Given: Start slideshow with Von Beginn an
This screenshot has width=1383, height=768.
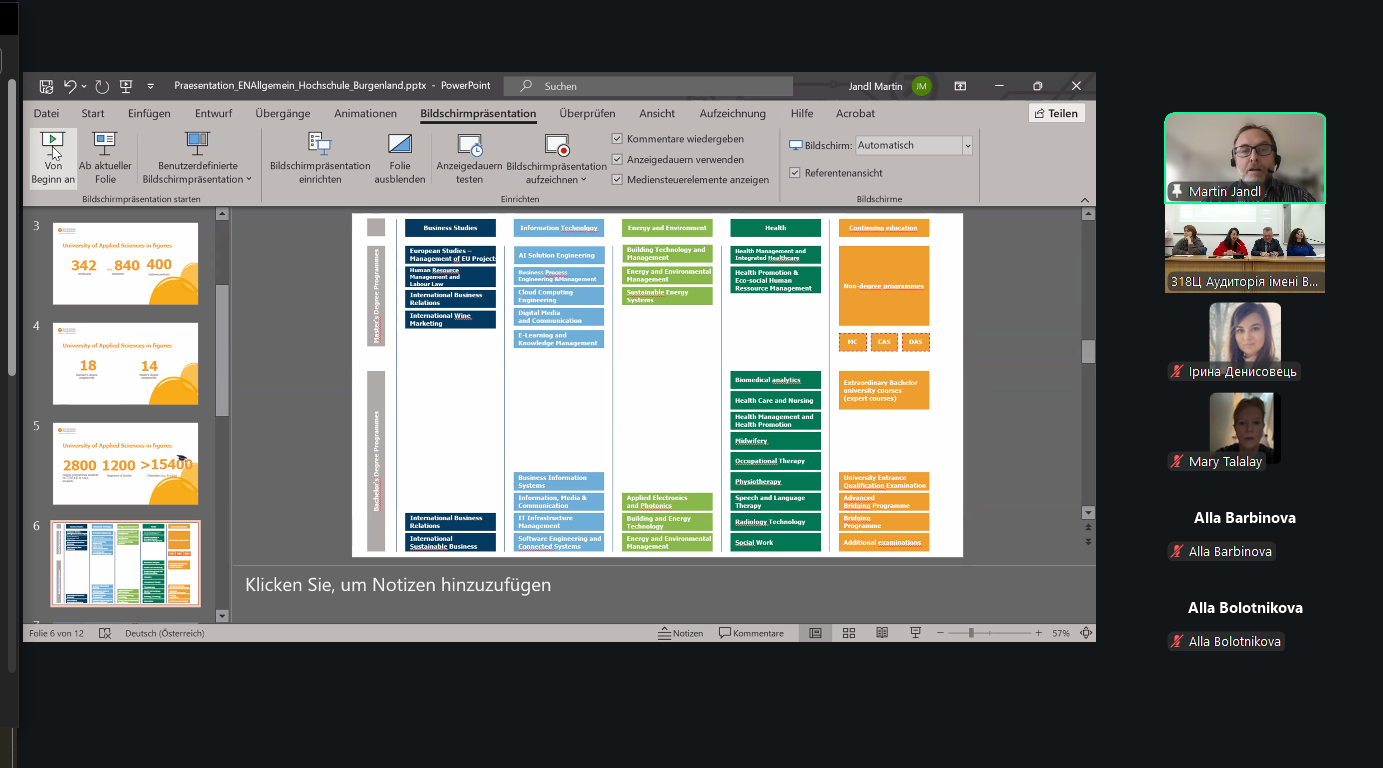Looking at the screenshot, I should pos(53,158).
